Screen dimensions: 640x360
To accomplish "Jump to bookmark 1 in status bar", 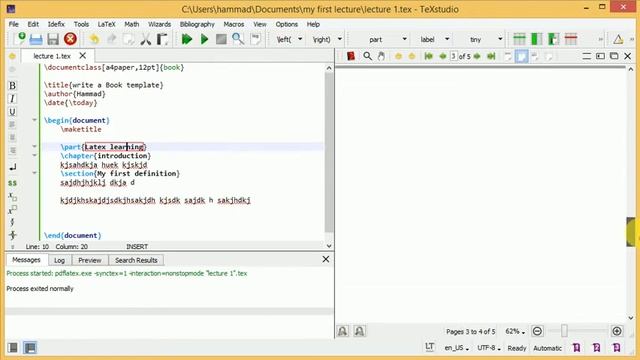I will pos(576,348).
